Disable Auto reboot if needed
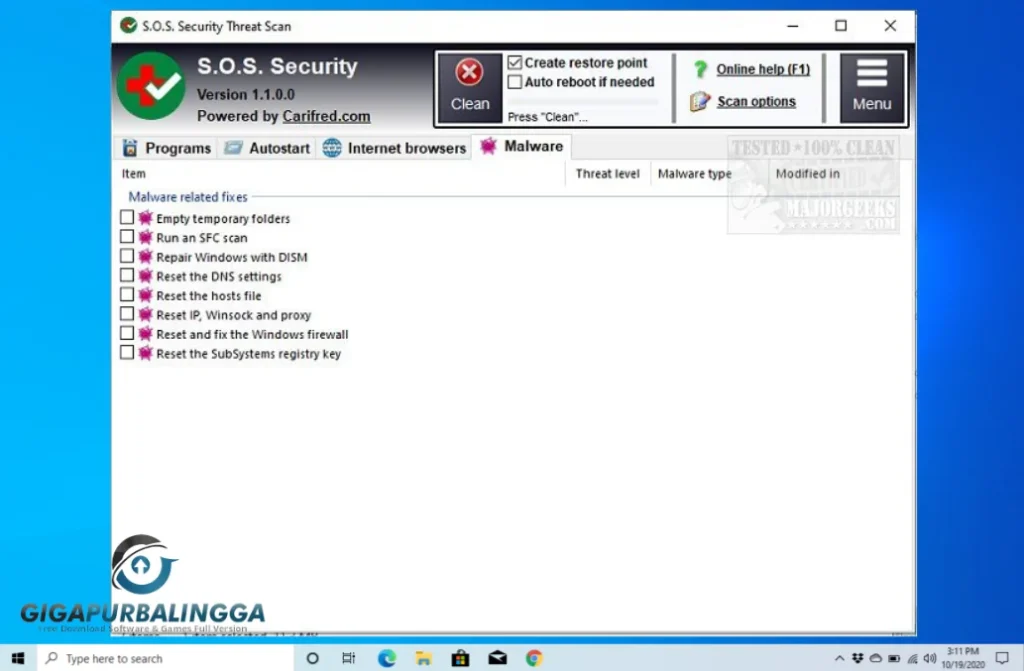Image resolution: width=1024 pixels, height=671 pixels. click(x=514, y=82)
